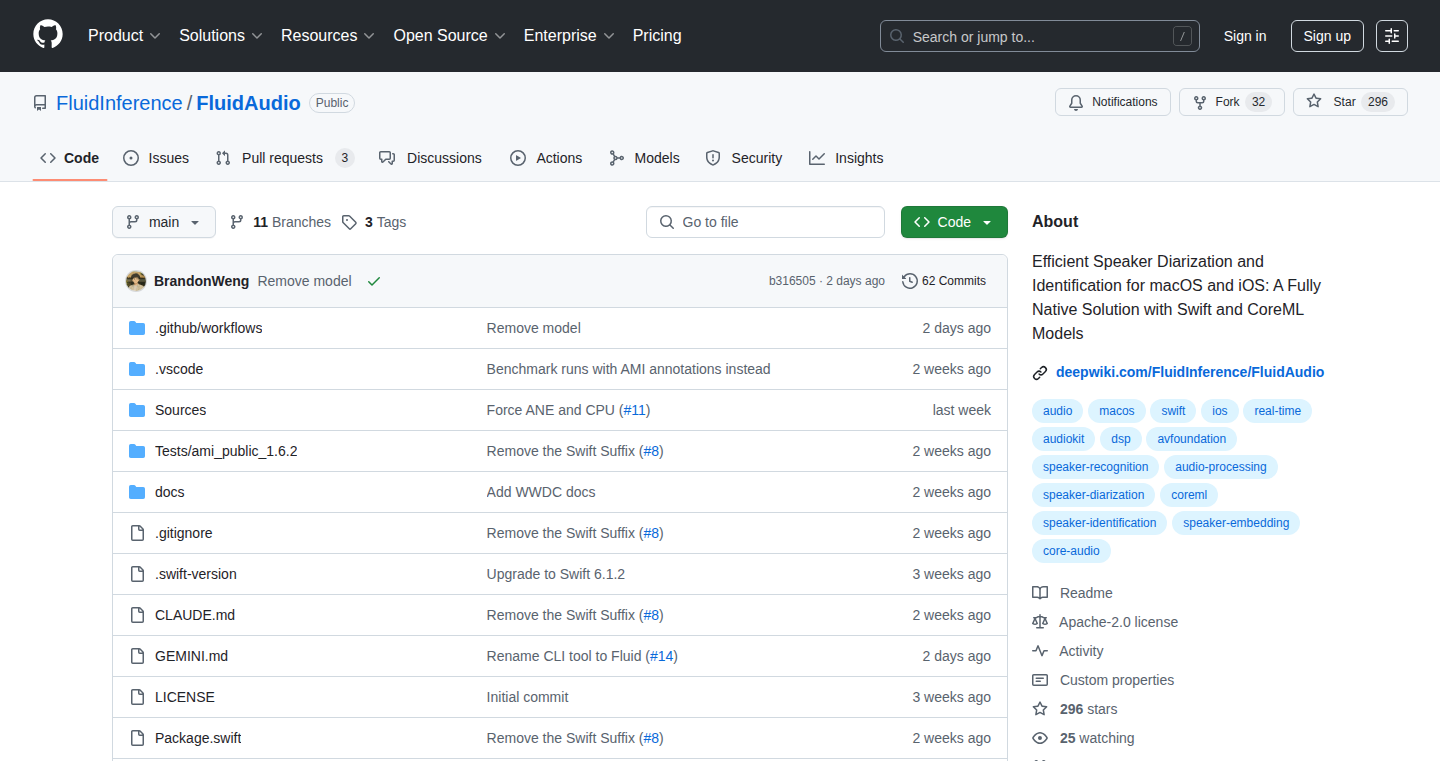Switch to the Code tab

(x=70, y=158)
